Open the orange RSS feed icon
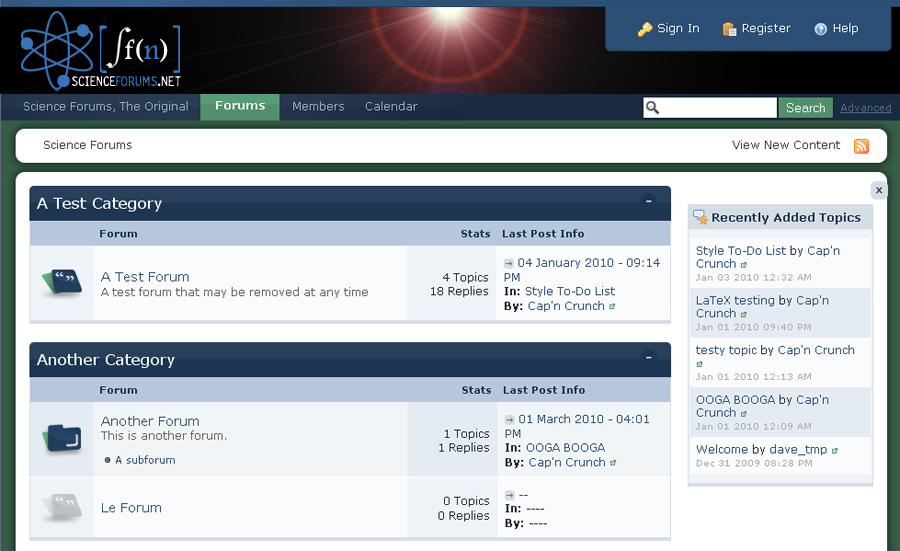 861,146
